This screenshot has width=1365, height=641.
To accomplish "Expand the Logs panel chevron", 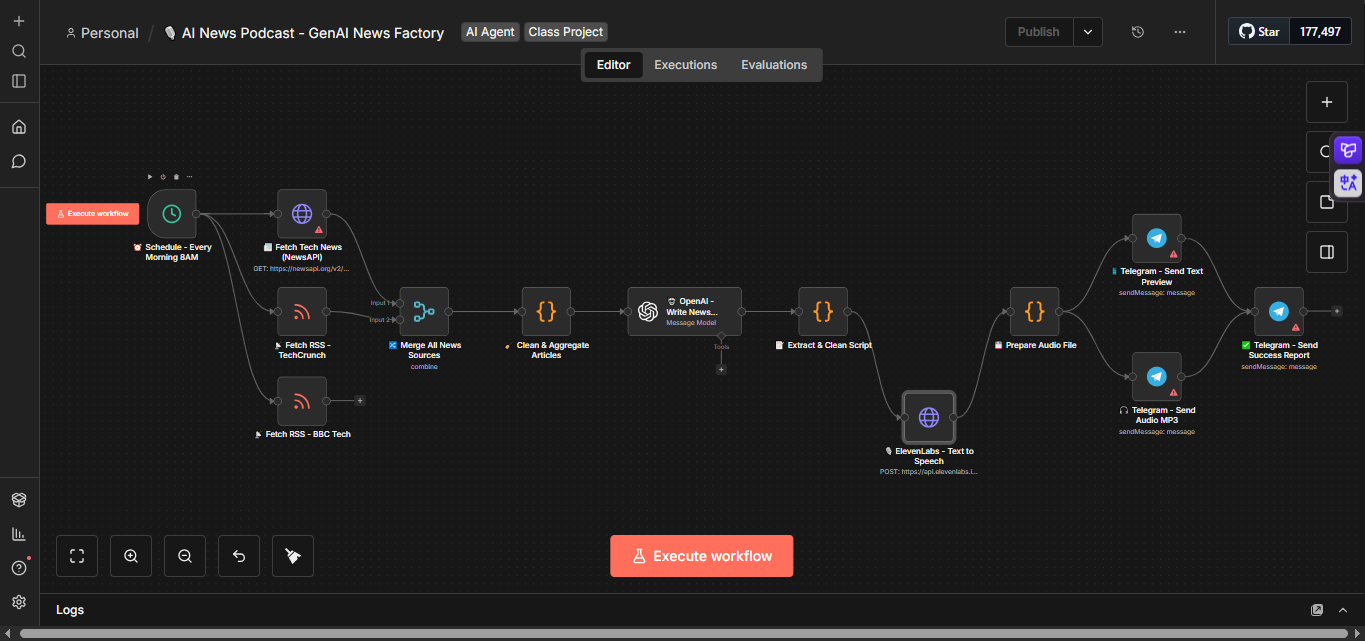I will coord(1343,610).
